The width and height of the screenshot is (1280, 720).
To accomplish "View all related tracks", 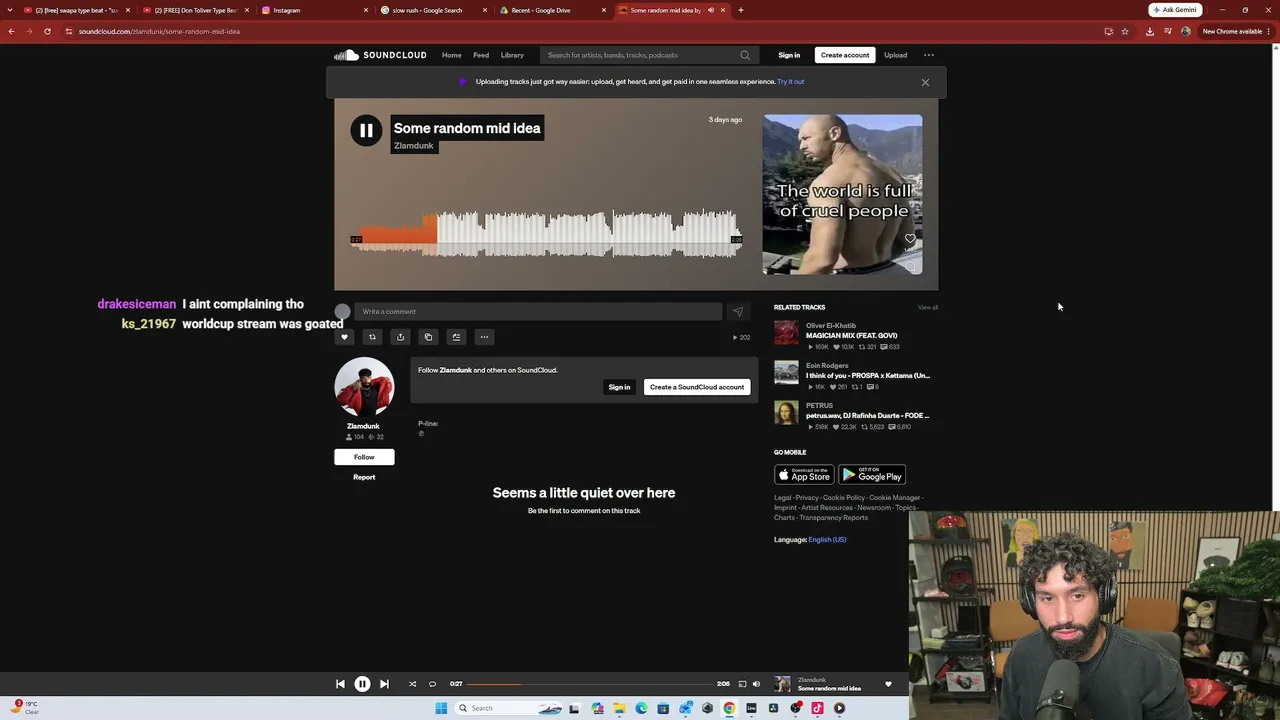I will pyautogui.click(x=928, y=307).
